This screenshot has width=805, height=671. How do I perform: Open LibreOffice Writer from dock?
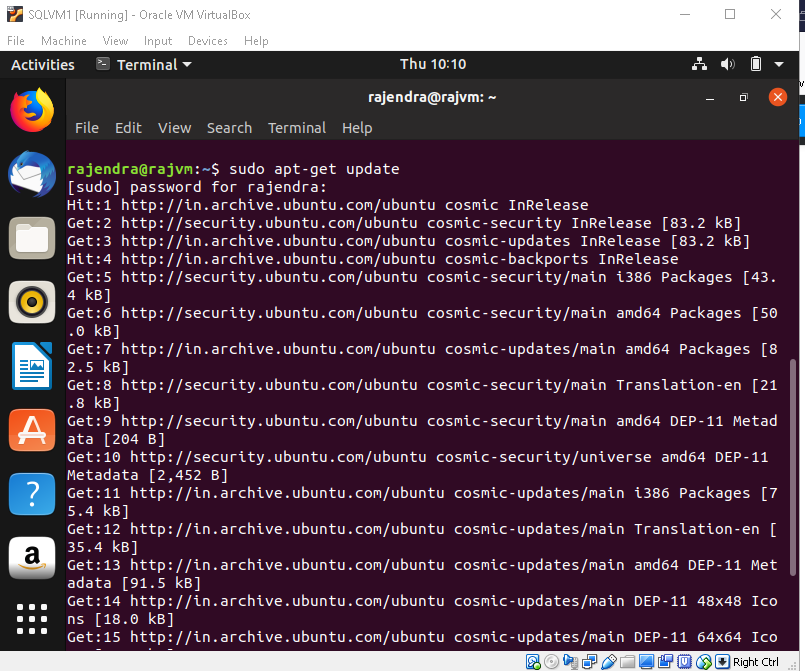pos(32,366)
